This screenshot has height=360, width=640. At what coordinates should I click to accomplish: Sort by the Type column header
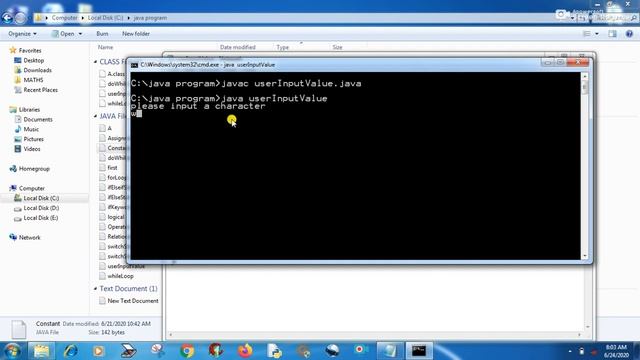(x=282, y=47)
